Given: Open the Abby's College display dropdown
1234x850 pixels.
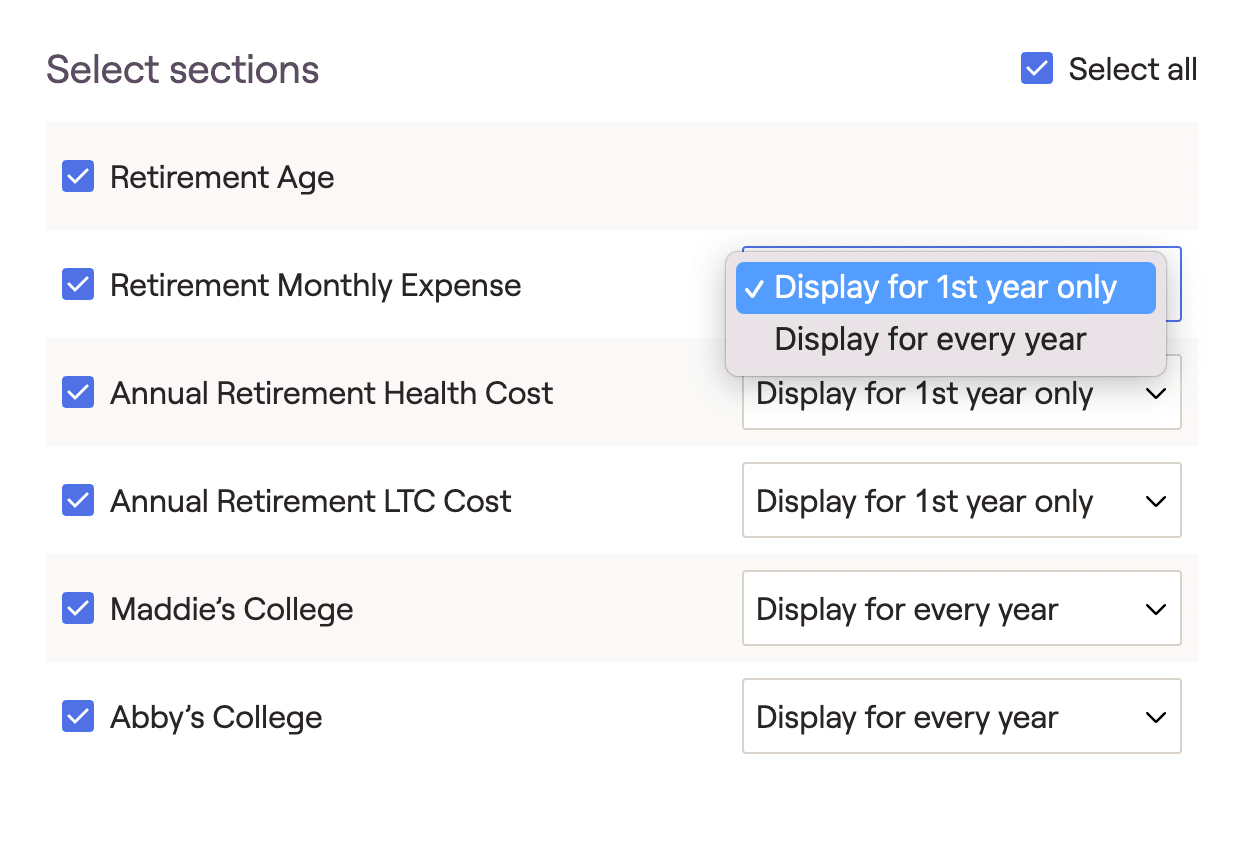Looking at the screenshot, I should pos(961,716).
